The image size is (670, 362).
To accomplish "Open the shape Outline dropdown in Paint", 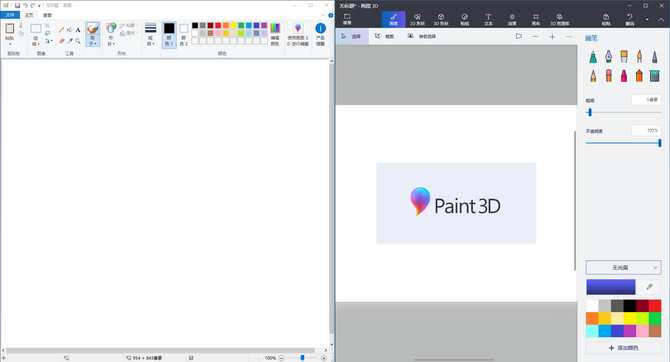I will coord(129,26).
